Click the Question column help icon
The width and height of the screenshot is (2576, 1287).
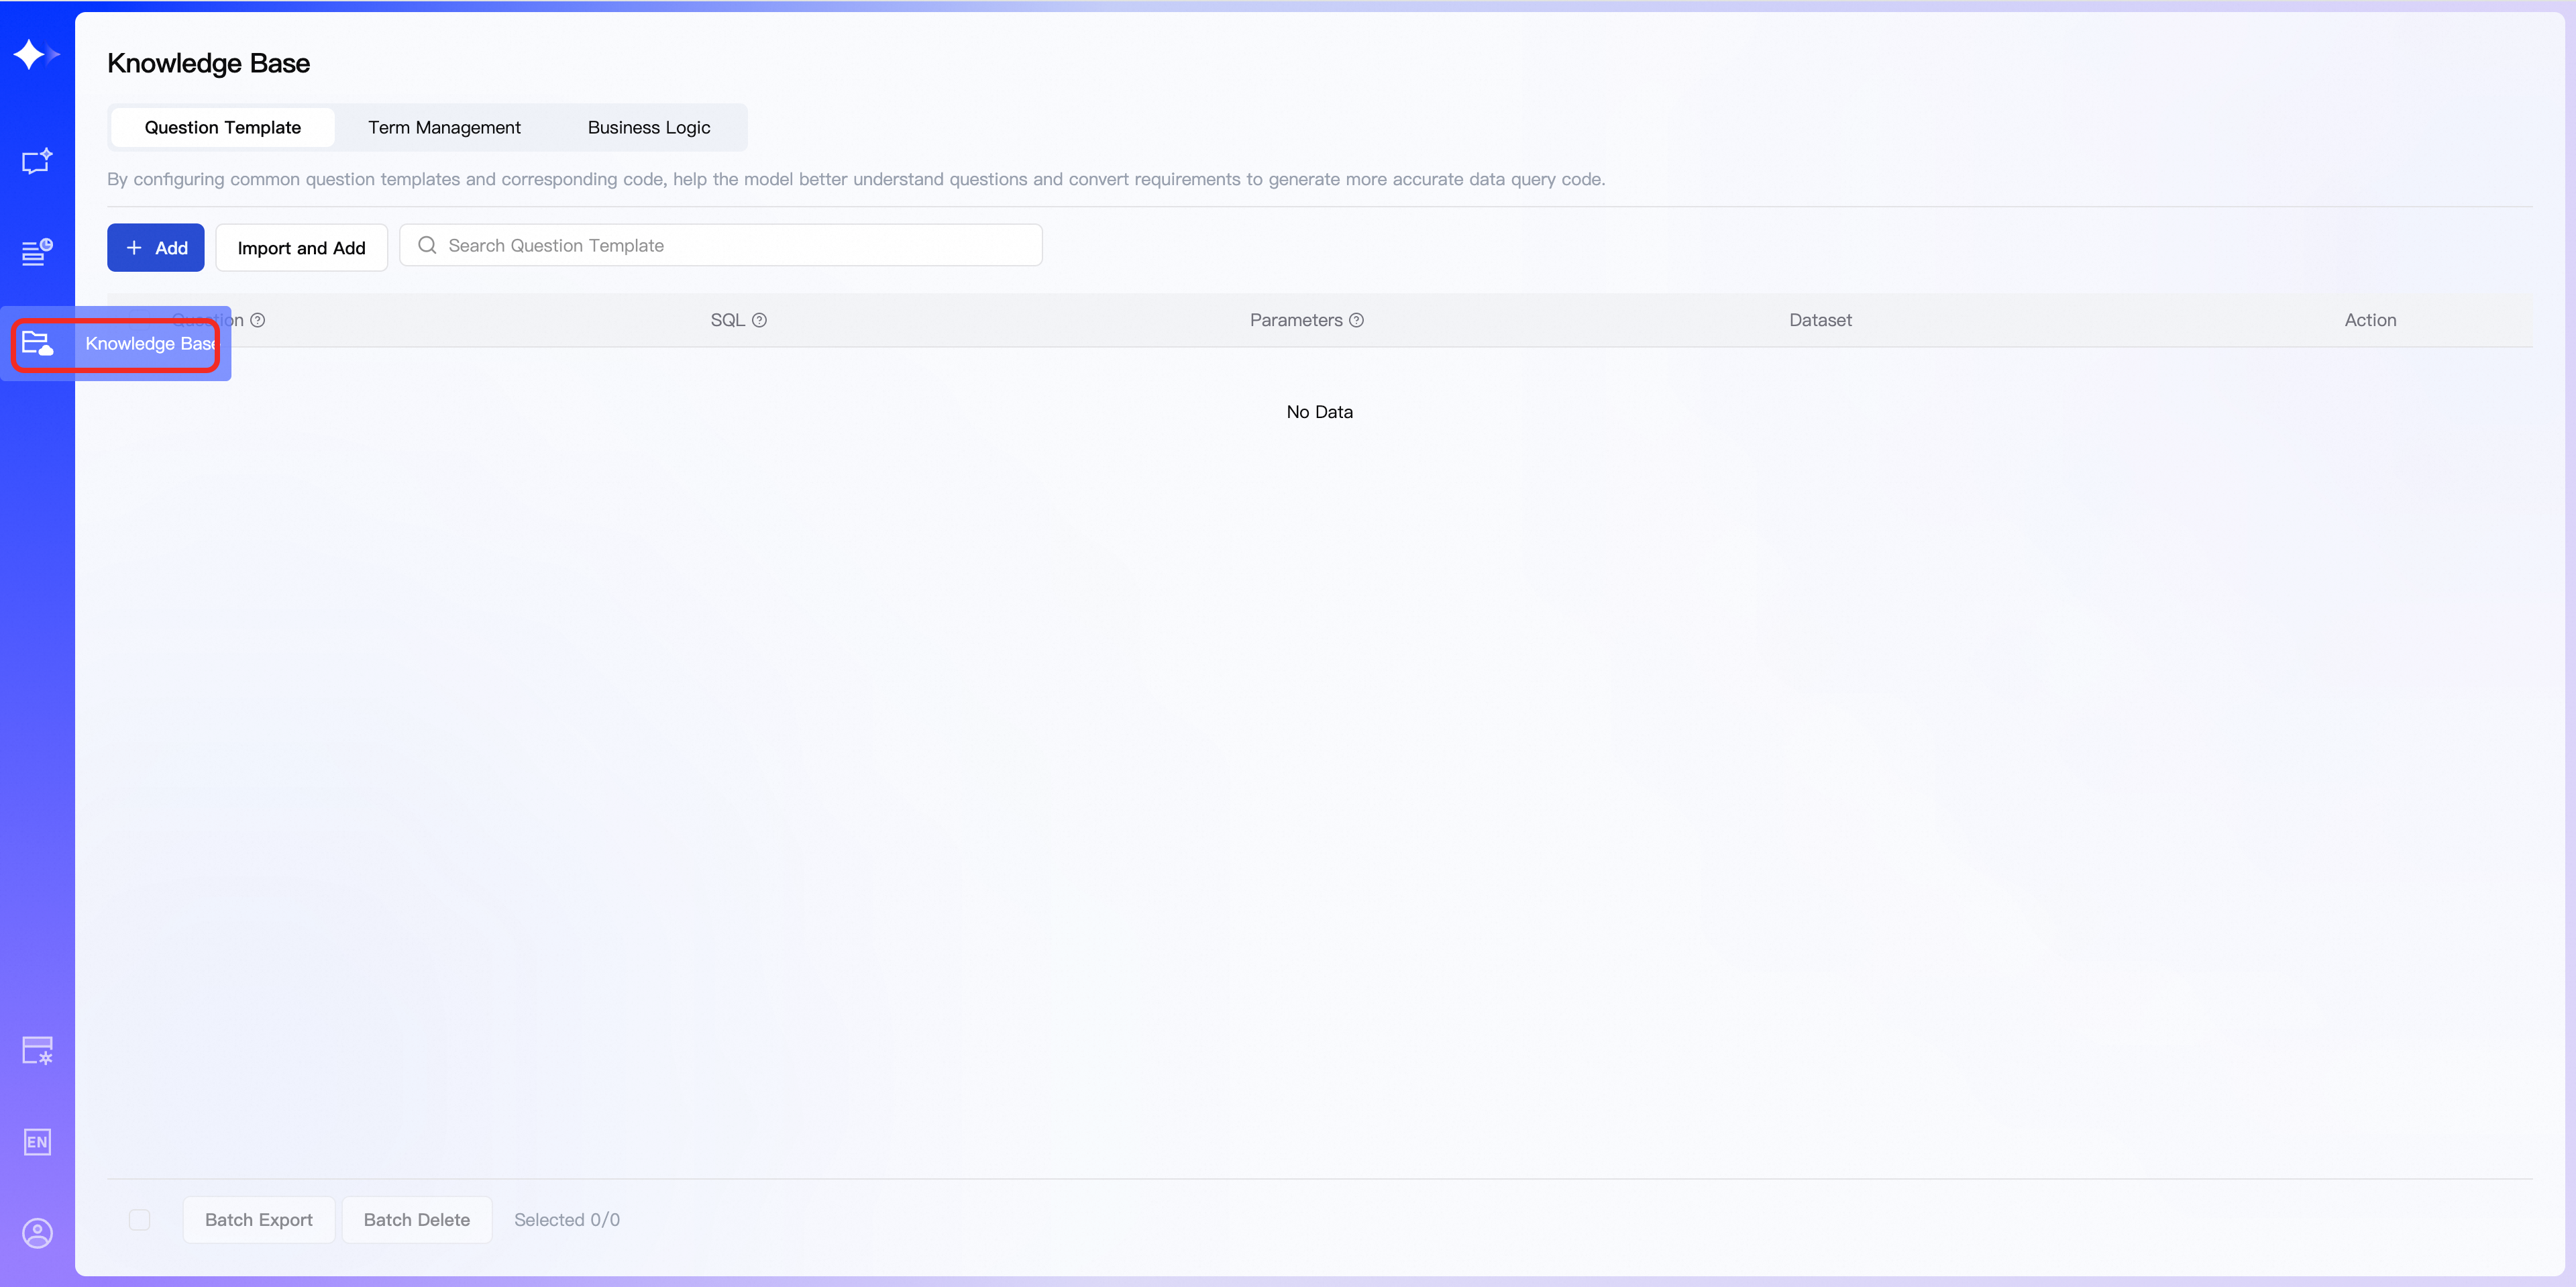tap(258, 320)
